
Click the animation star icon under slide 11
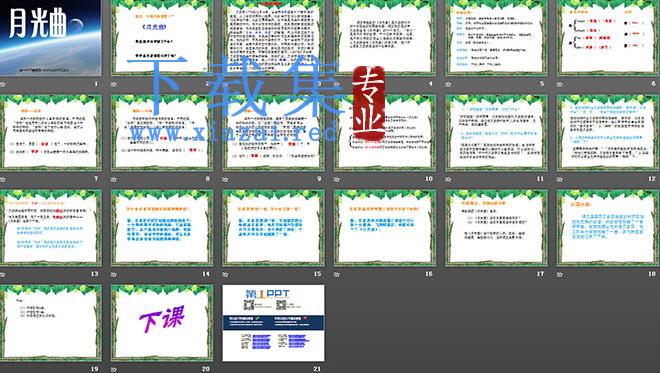coord(448,179)
